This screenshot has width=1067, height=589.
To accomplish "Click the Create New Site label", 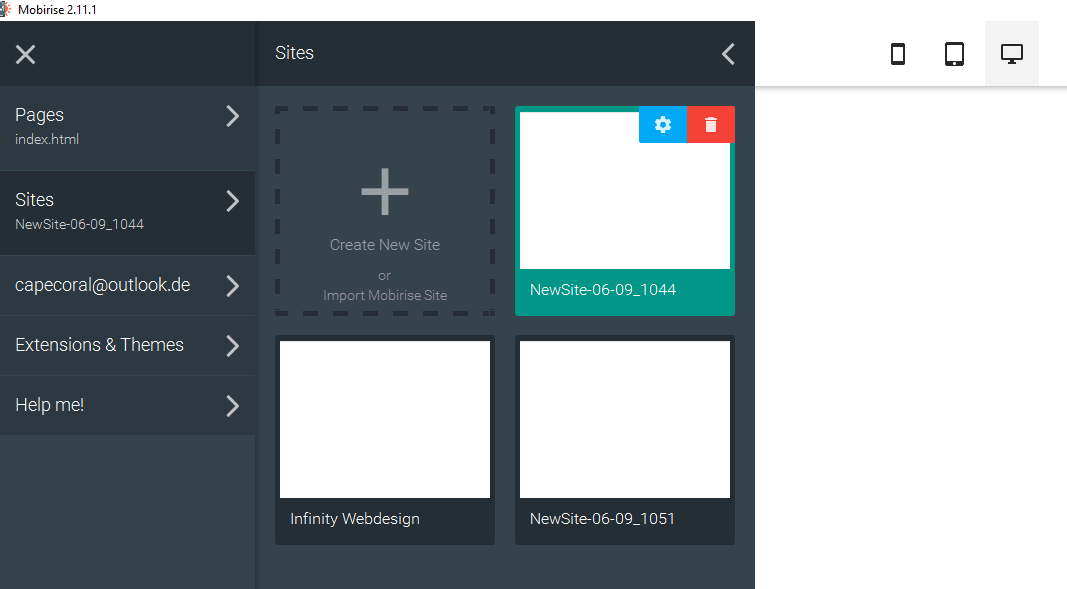I will (384, 245).
